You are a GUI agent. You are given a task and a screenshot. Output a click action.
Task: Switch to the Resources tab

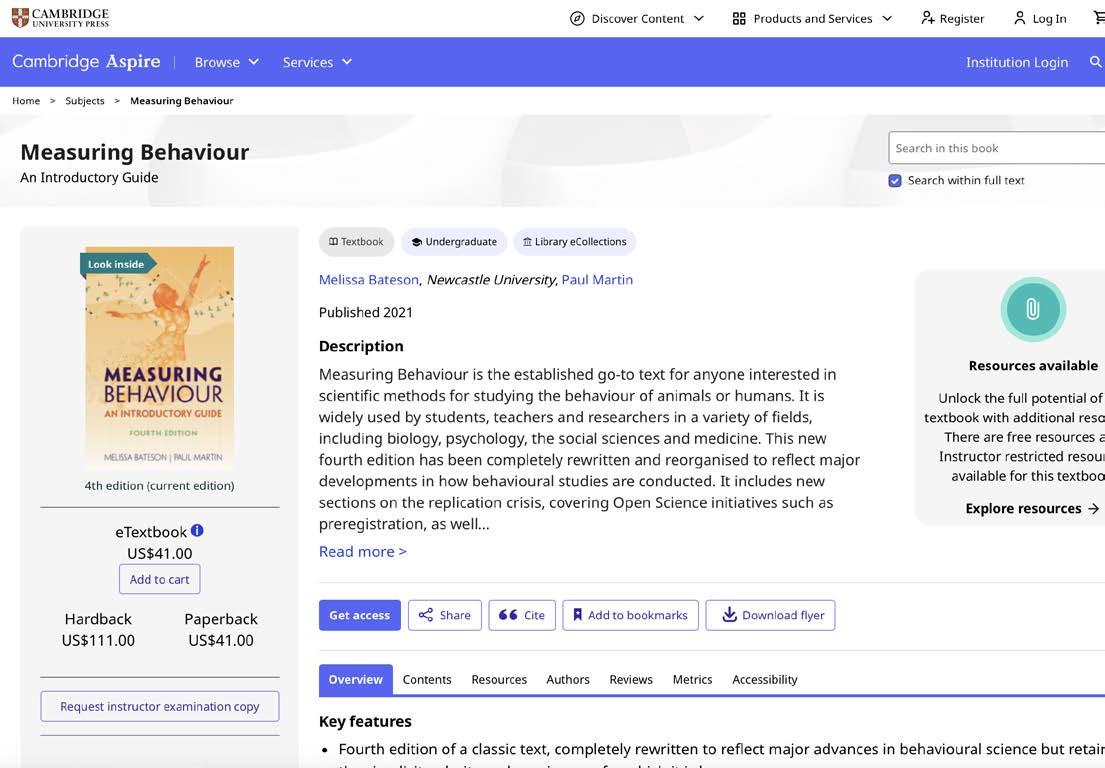pos(499,679)
